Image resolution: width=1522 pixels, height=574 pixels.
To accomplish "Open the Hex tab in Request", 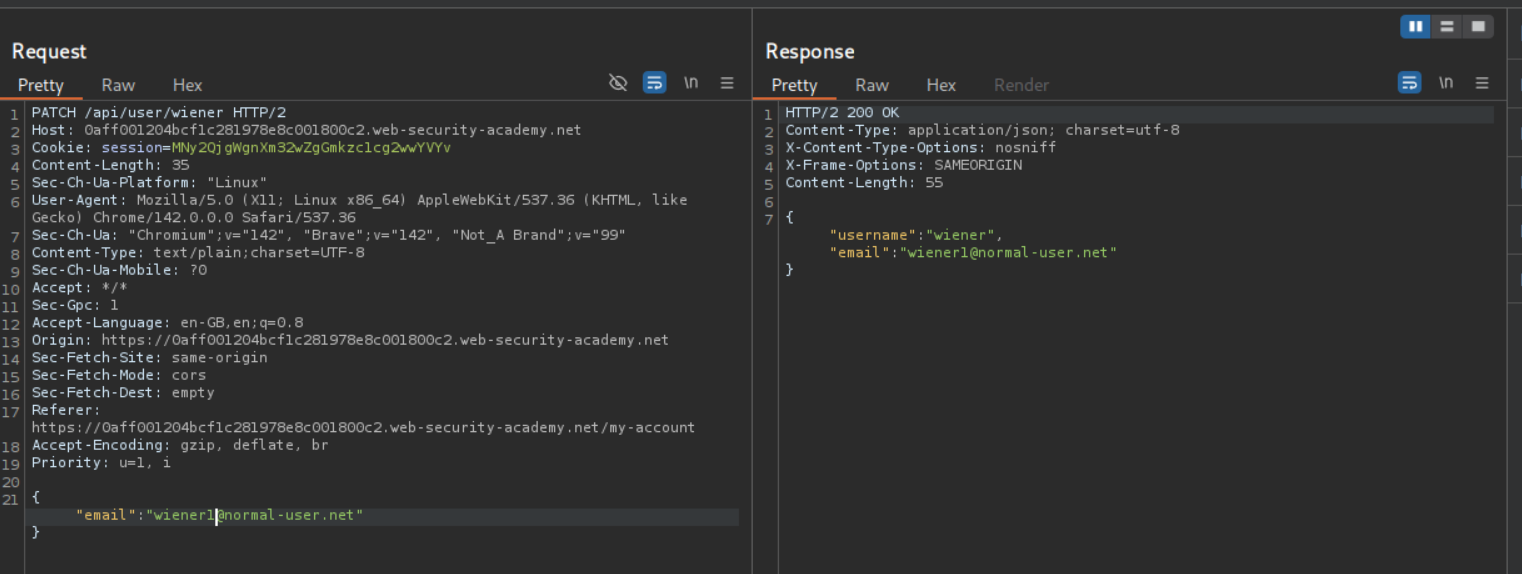I will coord(187,85).
